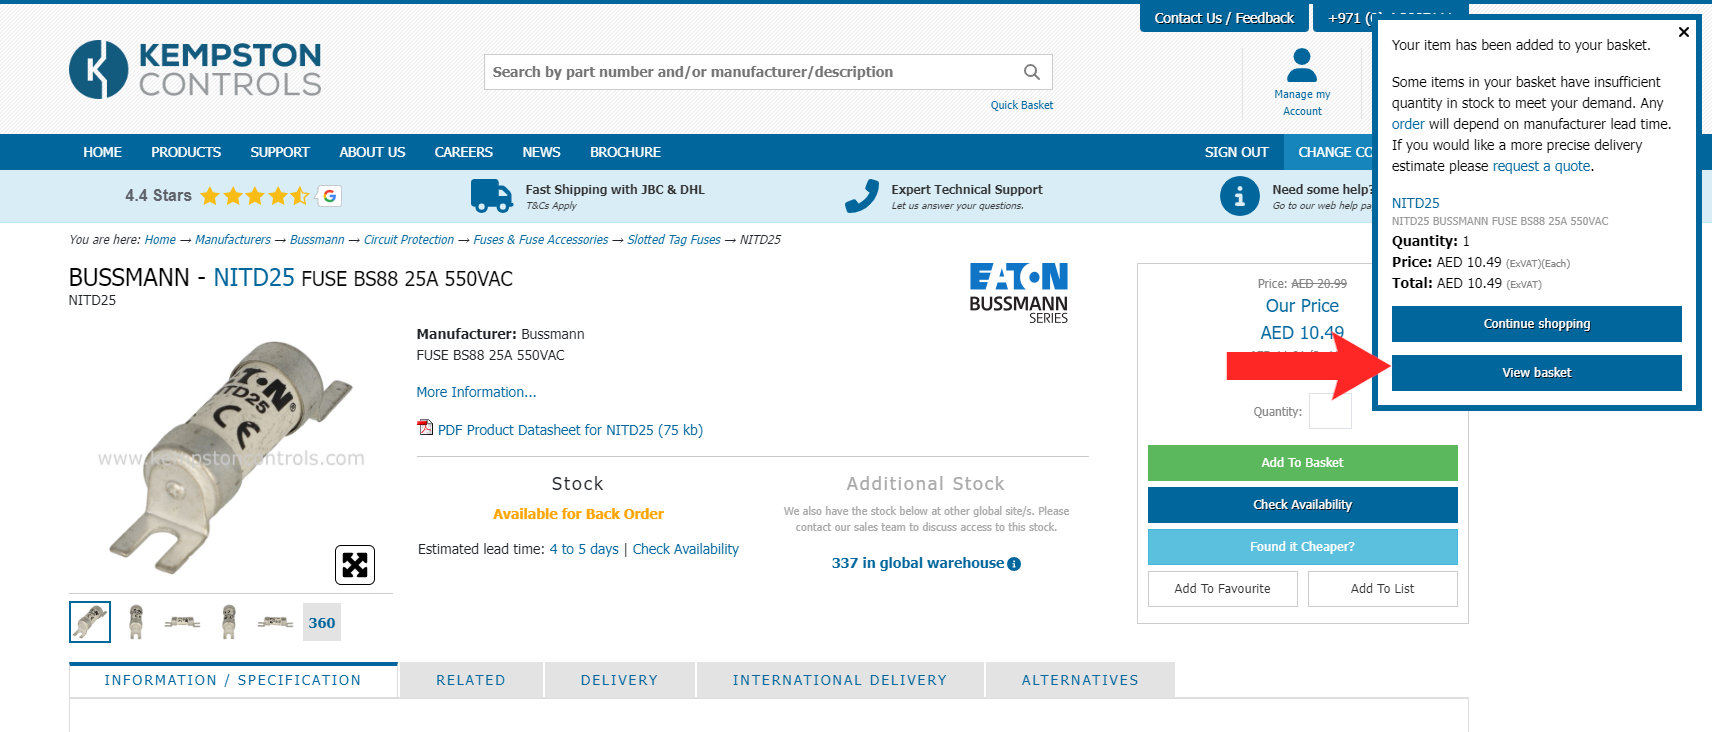Click SIGN OUT

click(x=1236, y=152)
